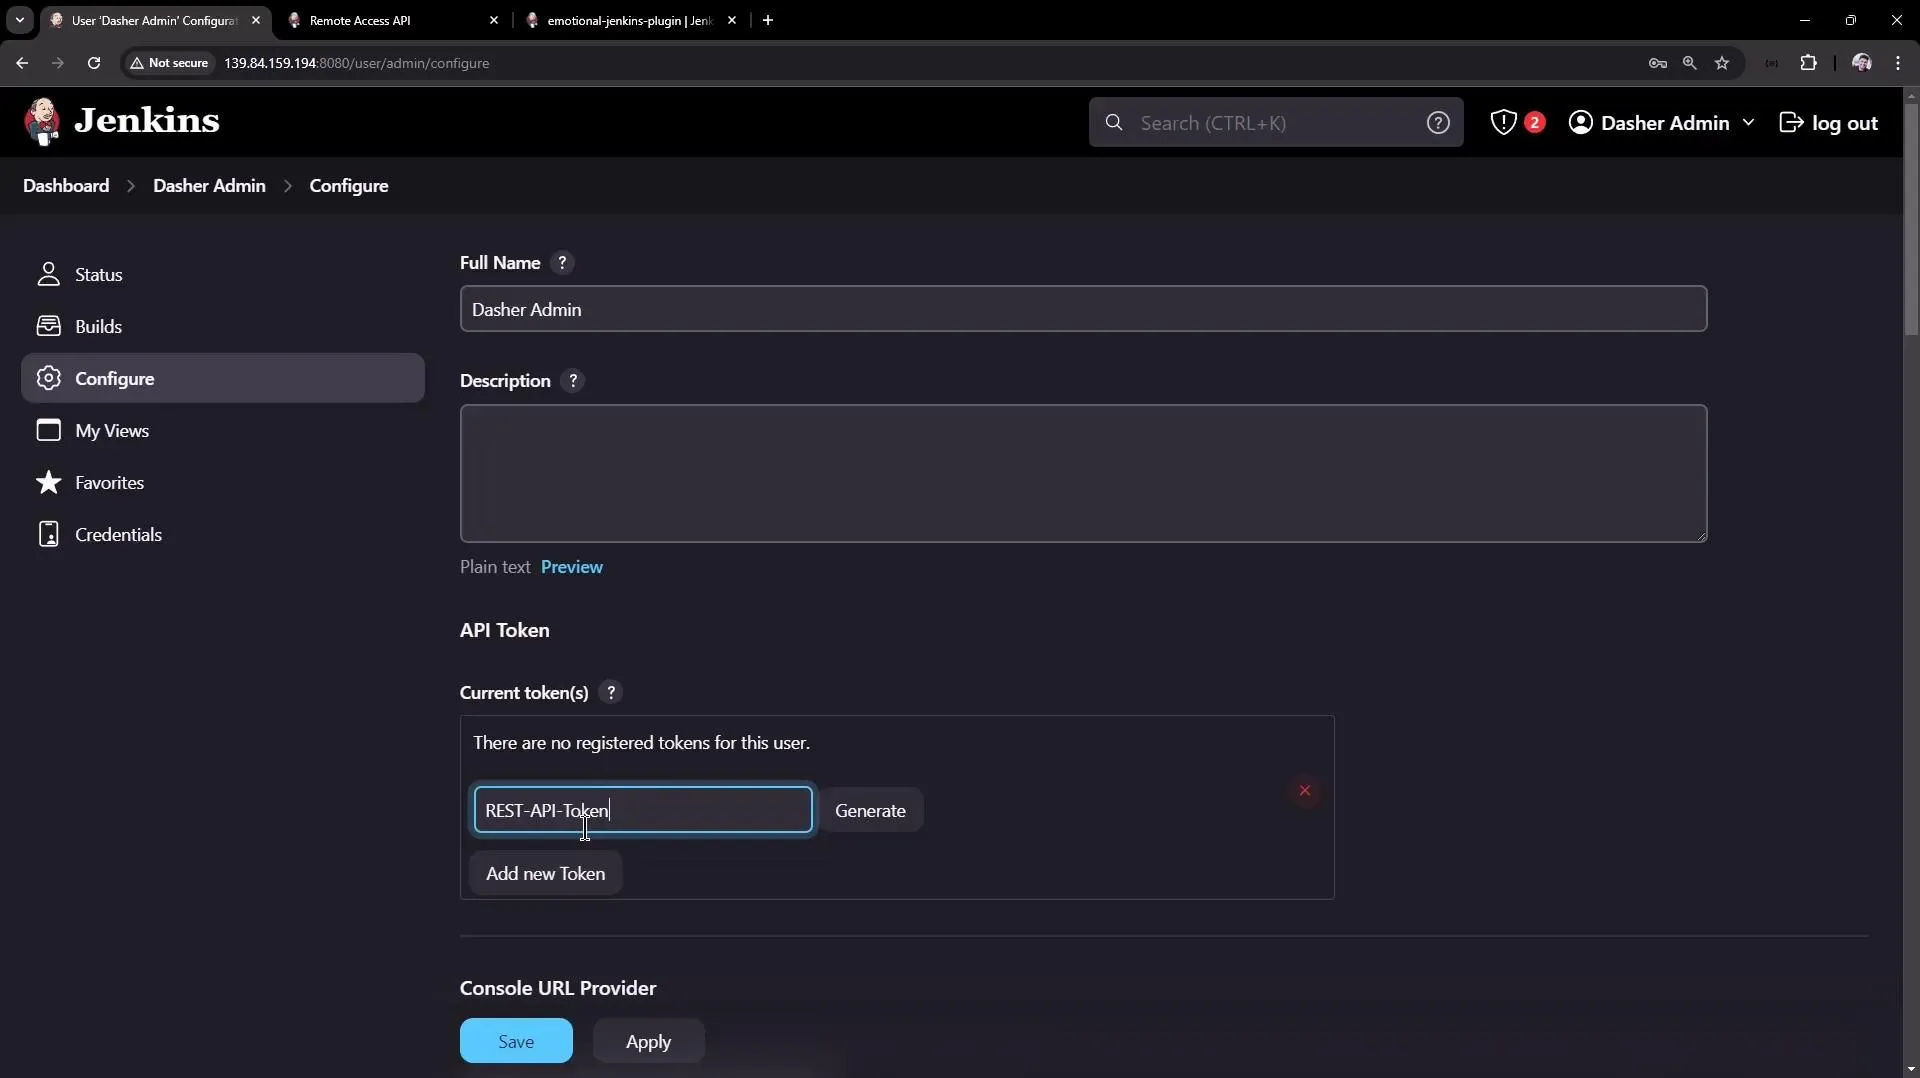The image size is (1920, 1078).
Task: Open the Current token(s) help icon
Action: pos(611,692)
